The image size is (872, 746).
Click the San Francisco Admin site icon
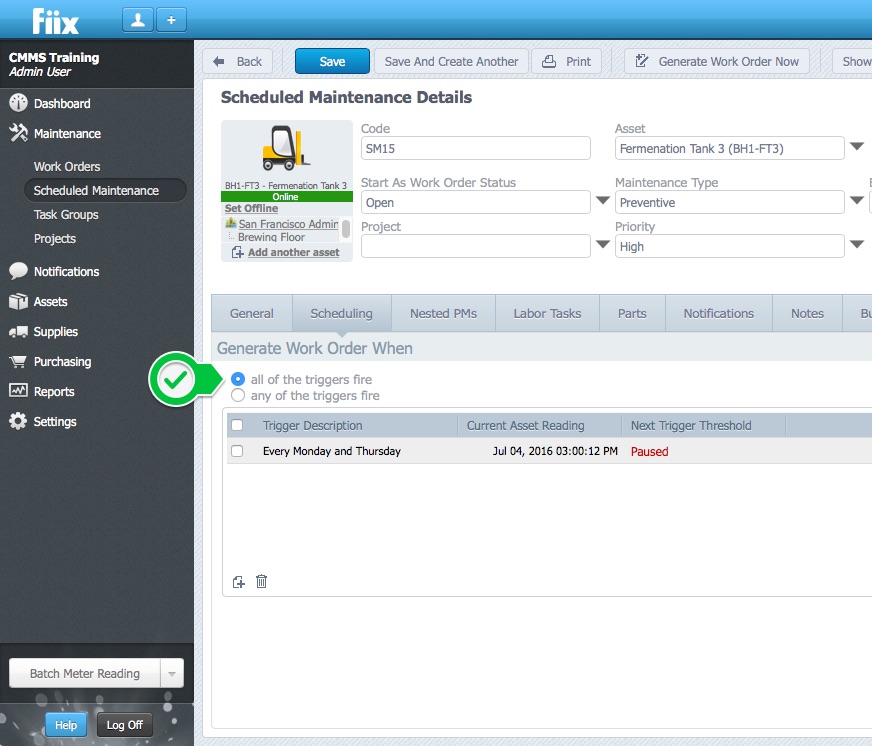tap(231, 223)
